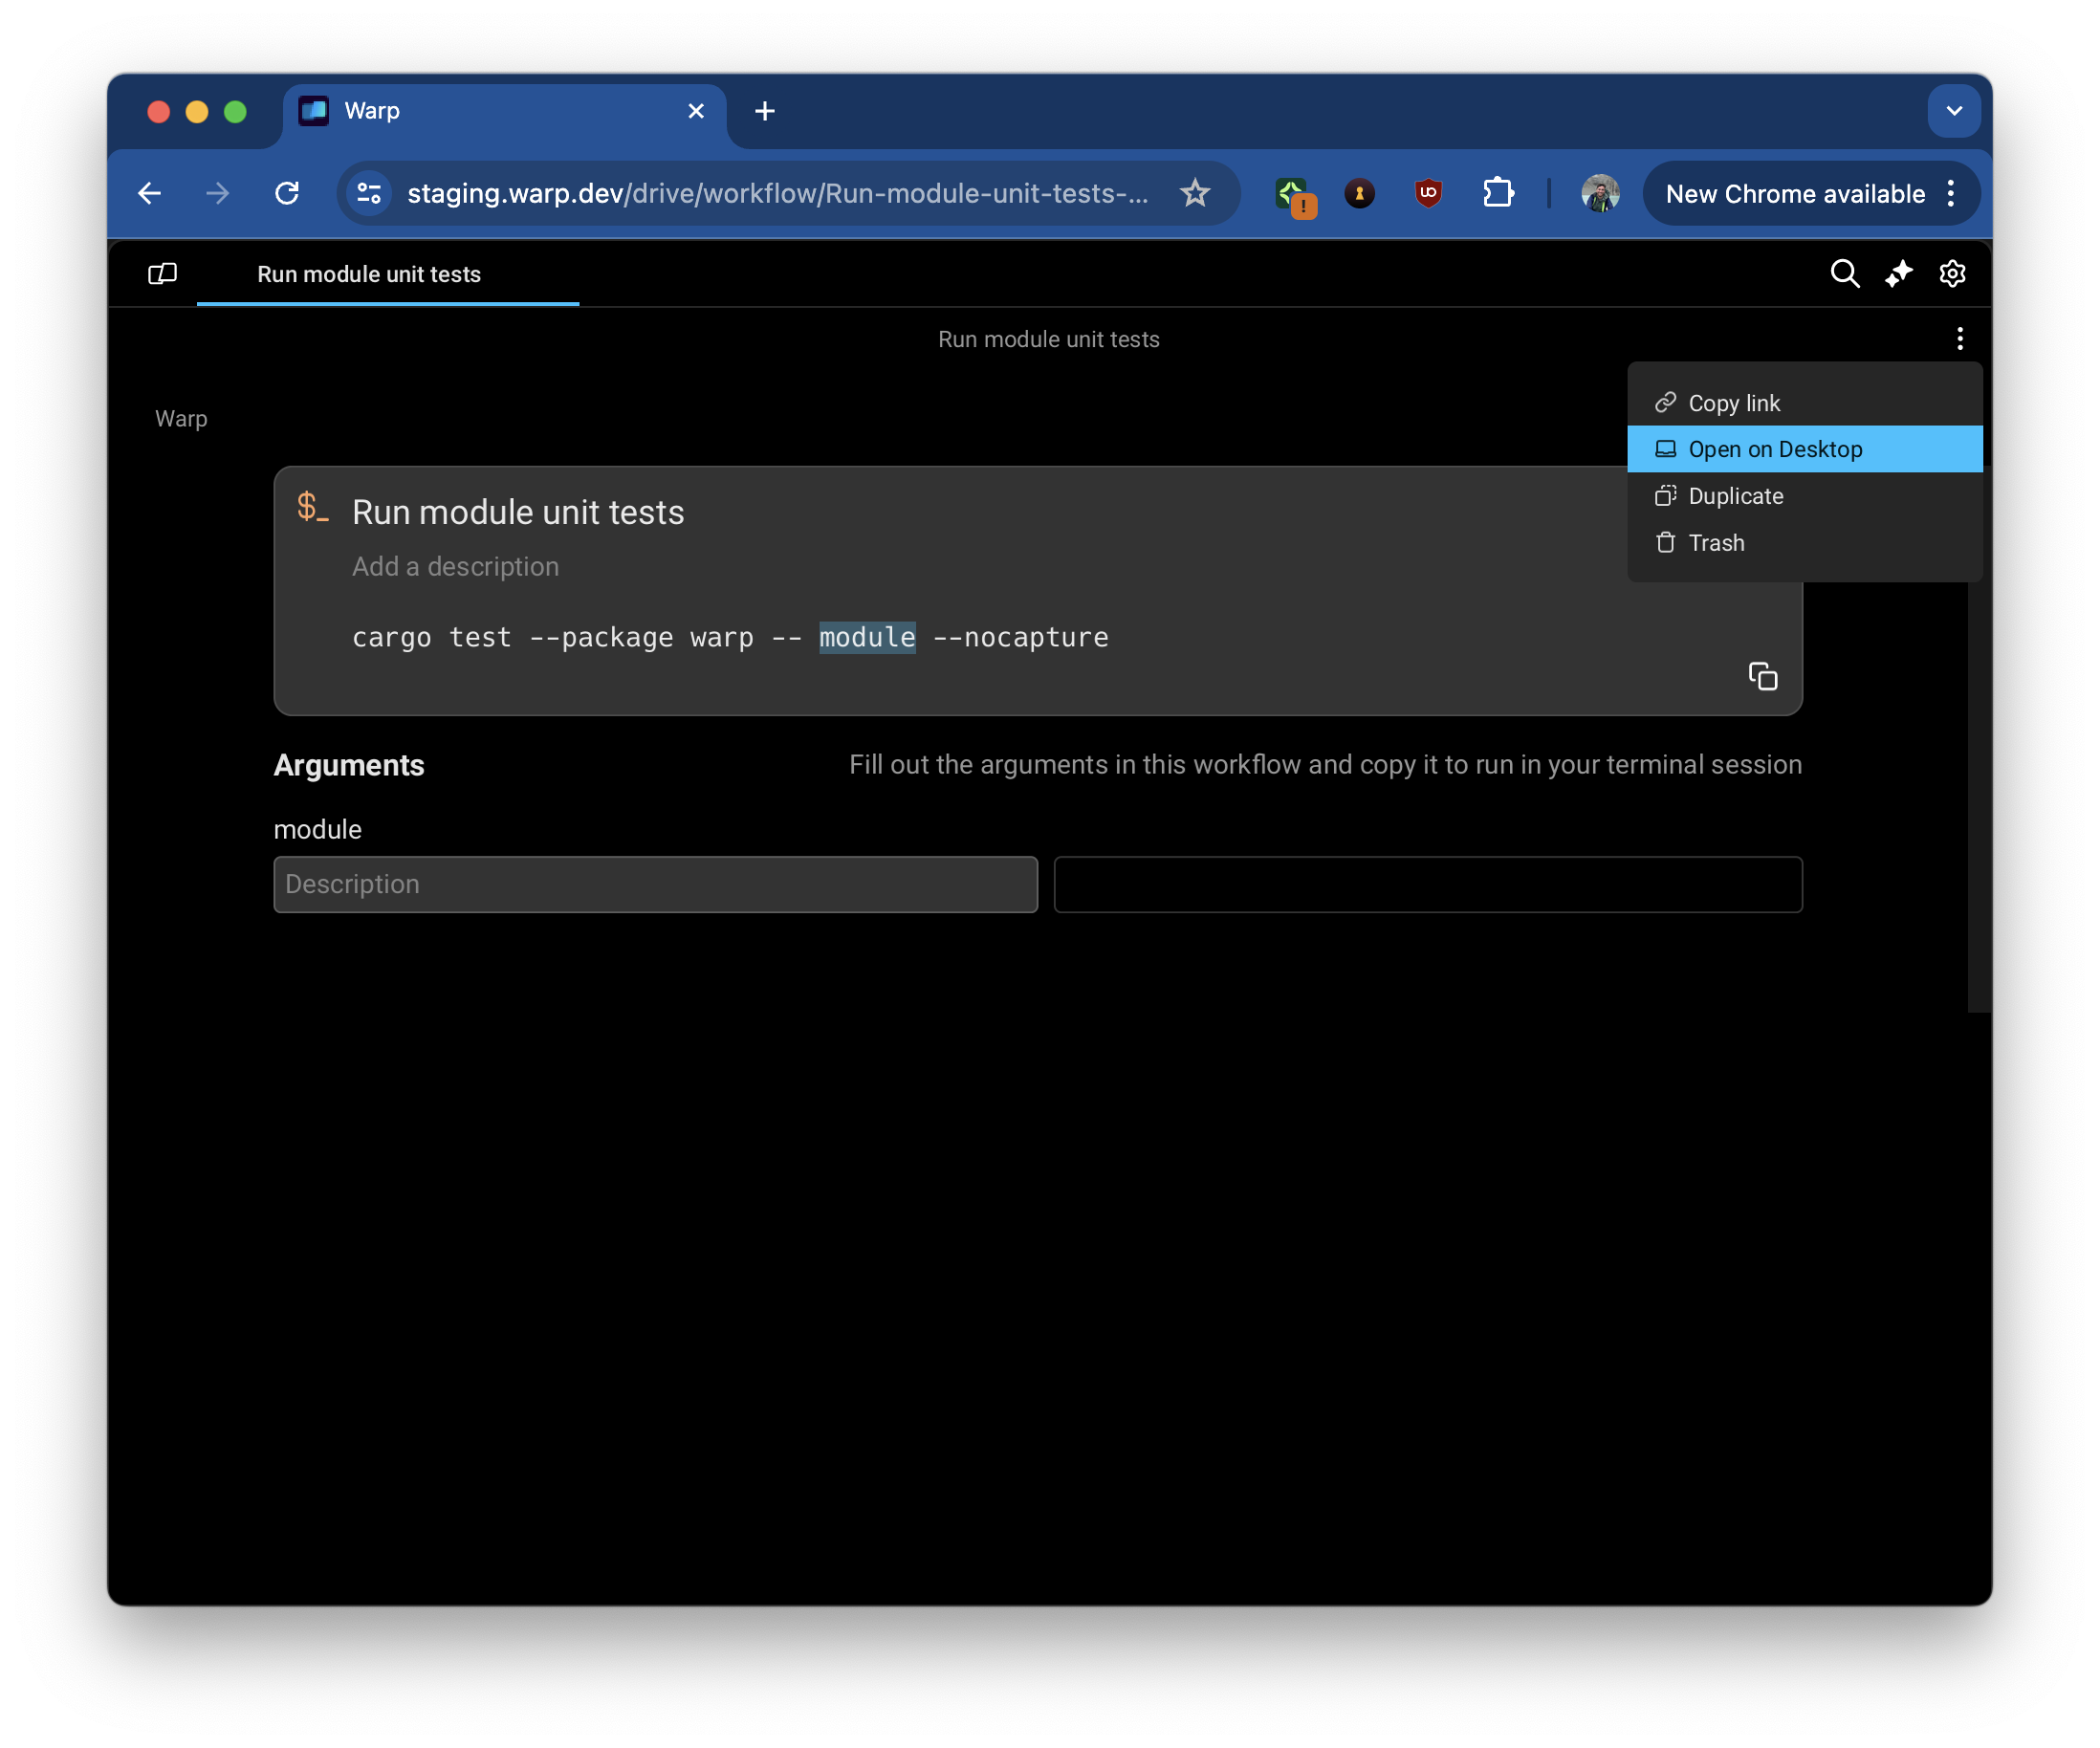Viewport: 2100px width, 1748px height.
Task: Copy the workflow command with copy icon
Action: tap(1762, 677)
